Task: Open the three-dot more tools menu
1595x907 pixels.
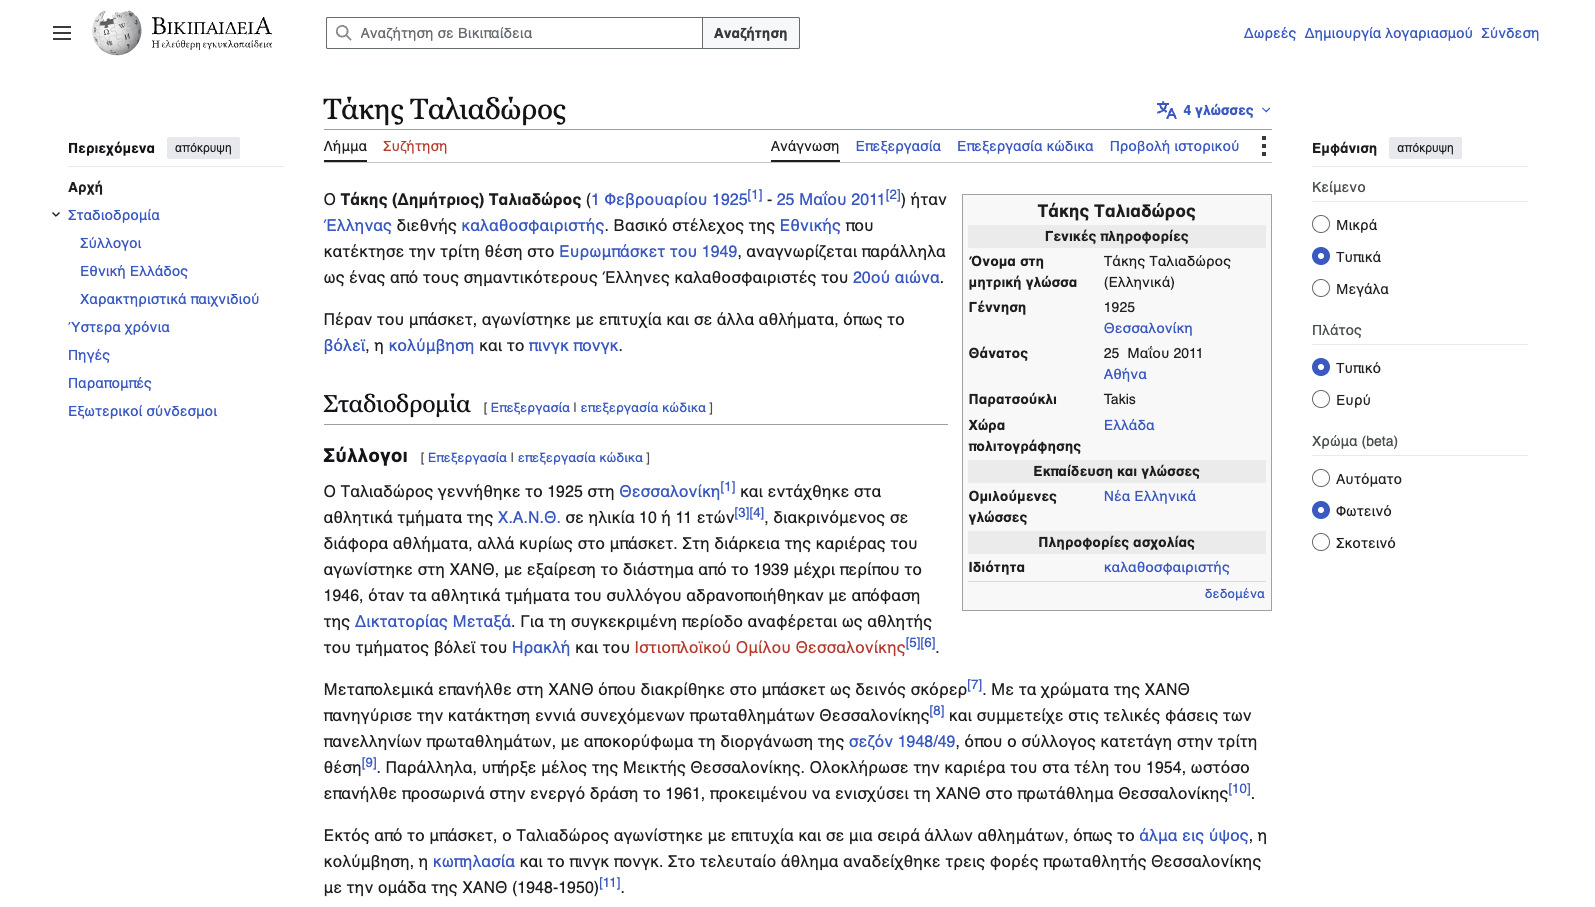Action: point(1264,146)
